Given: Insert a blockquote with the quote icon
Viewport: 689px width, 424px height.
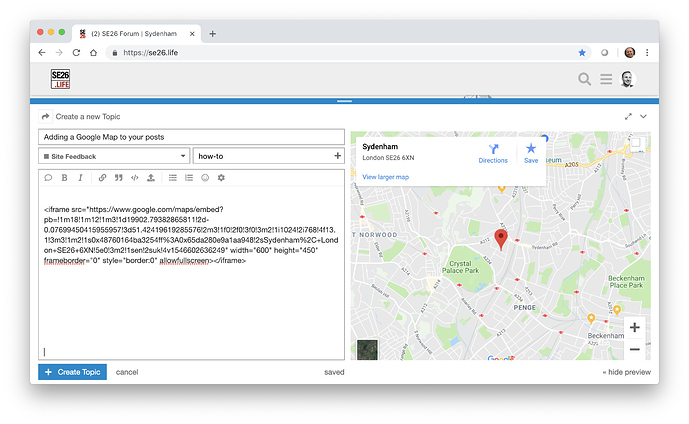Looking at the screenshot, I should (x=118, y=177).
